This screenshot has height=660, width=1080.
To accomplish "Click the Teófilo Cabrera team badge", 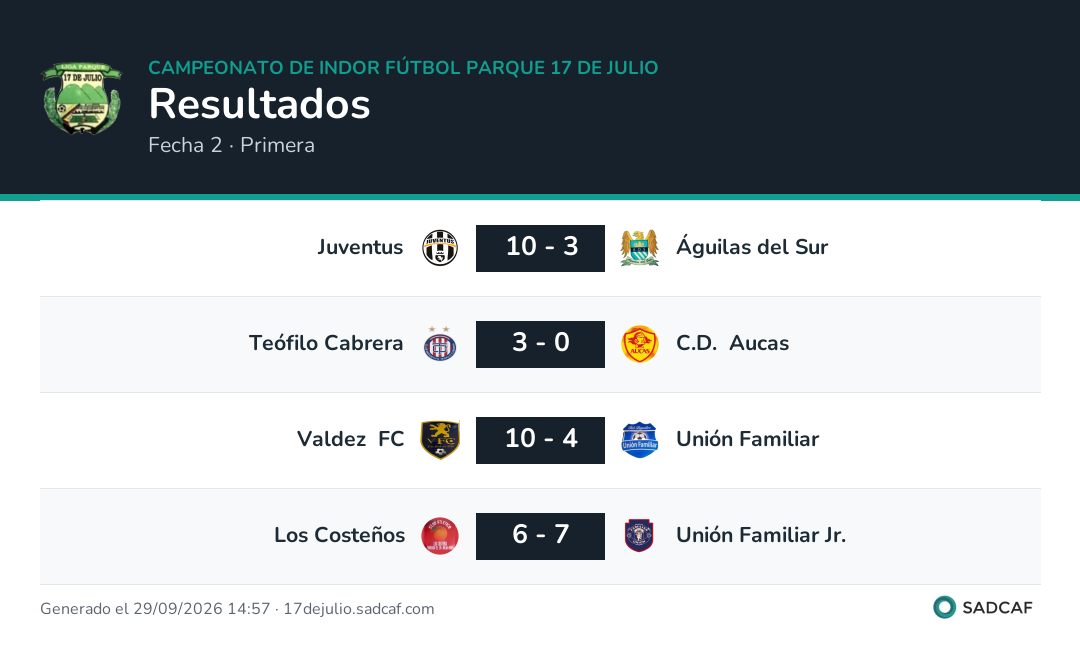I will 439,344.
